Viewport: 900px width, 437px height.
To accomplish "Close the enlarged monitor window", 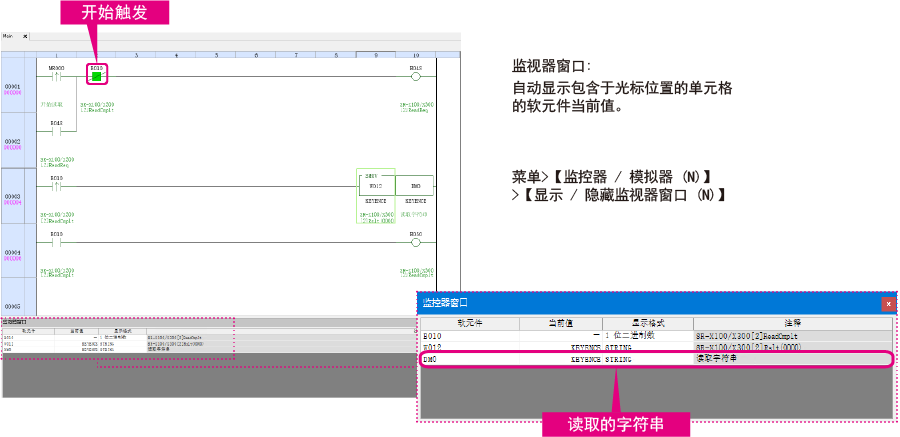I will point(887,302).
